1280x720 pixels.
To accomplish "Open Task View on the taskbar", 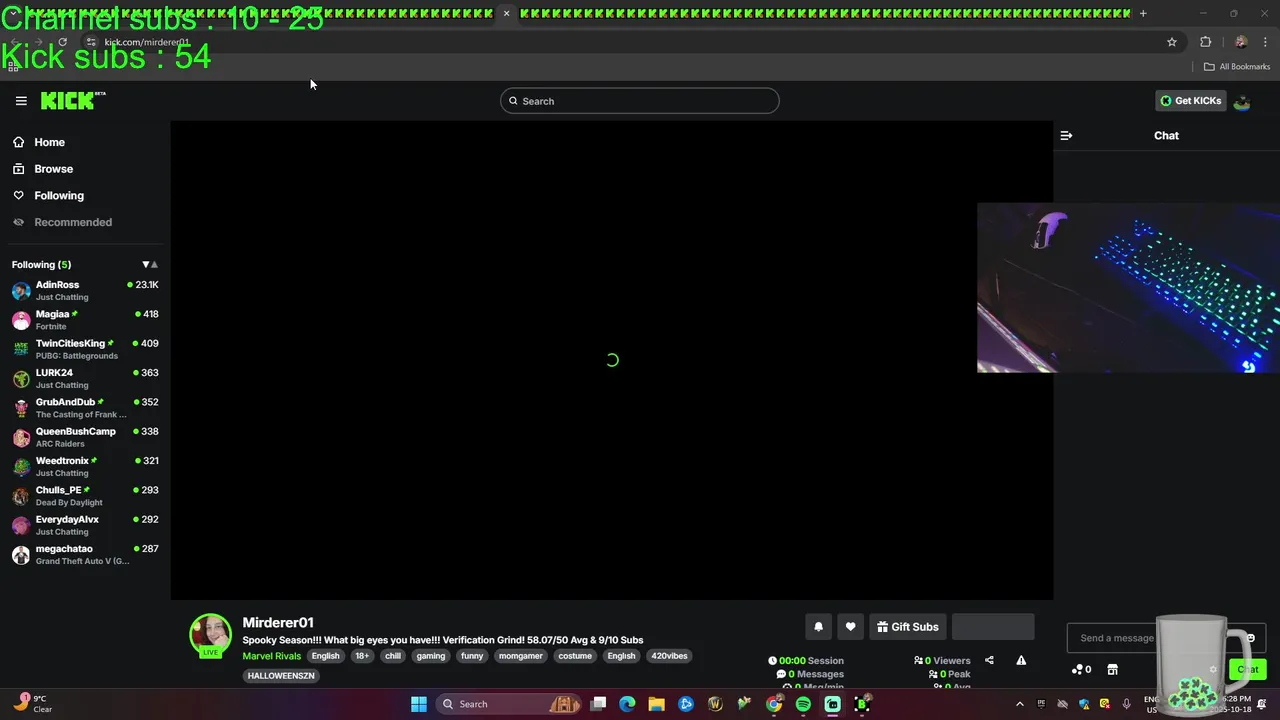I will 598,704.
